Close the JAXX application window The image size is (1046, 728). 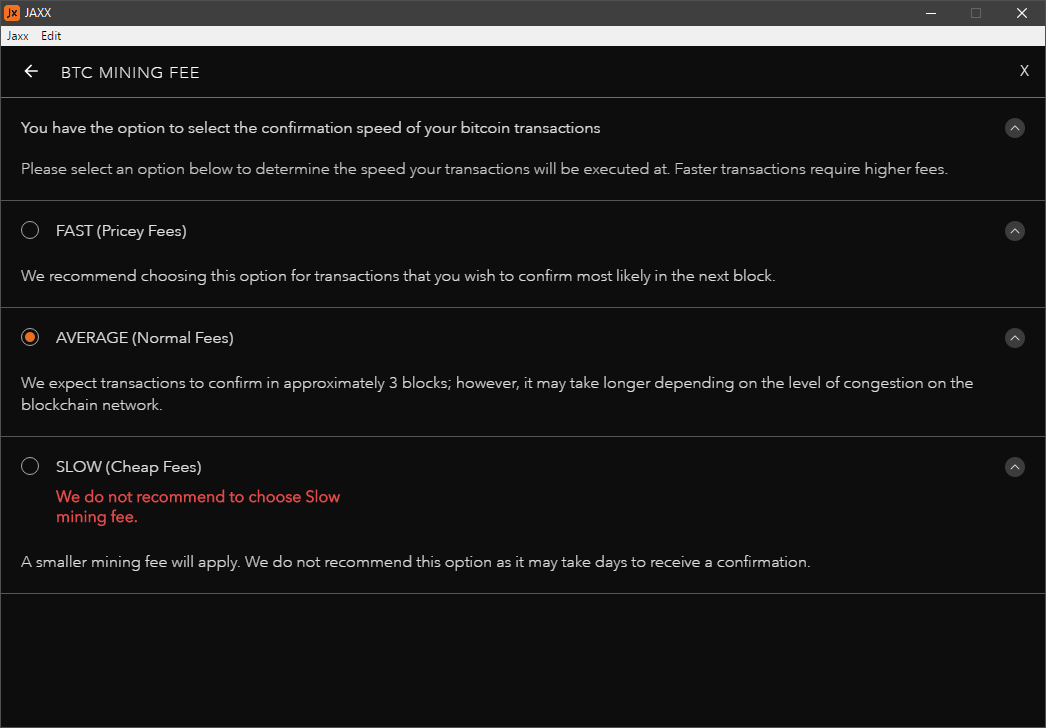(1021, 13)
